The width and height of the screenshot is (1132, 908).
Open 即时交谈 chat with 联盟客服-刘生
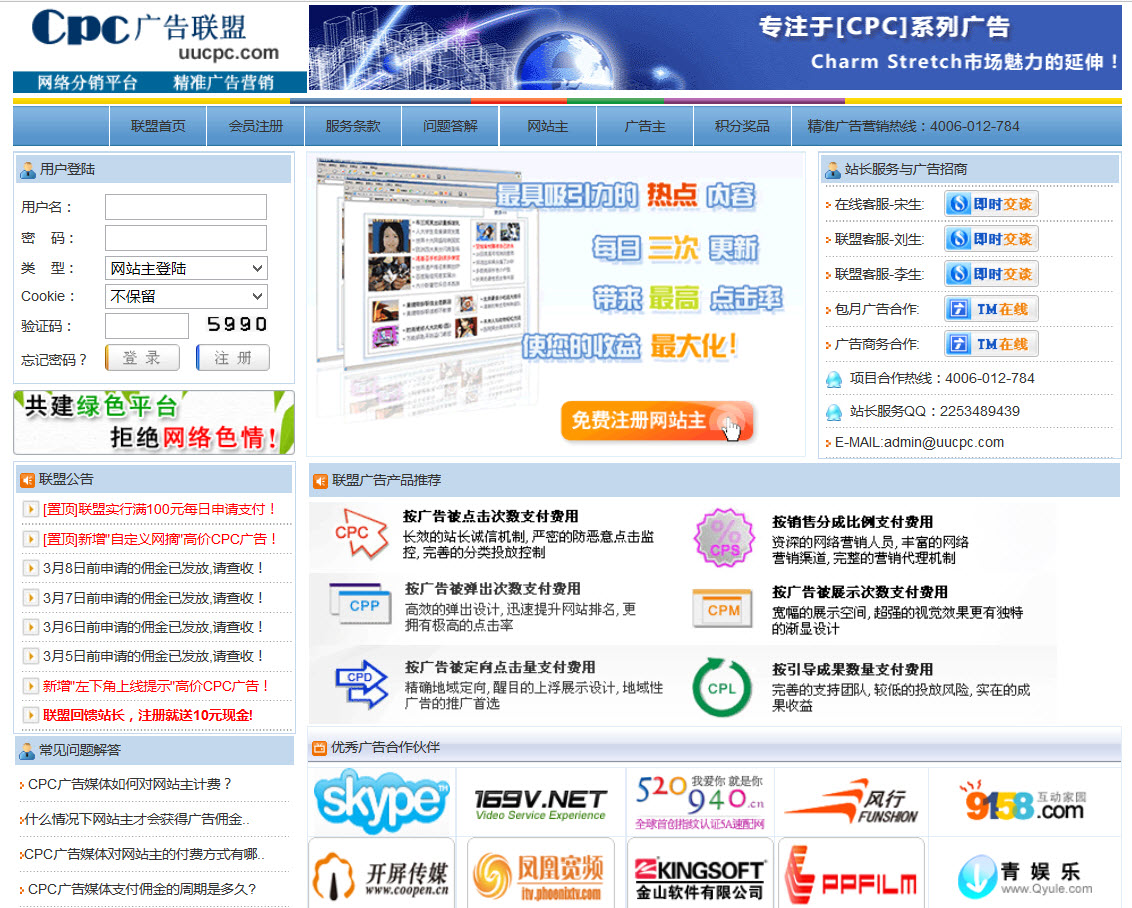point(990,238)
